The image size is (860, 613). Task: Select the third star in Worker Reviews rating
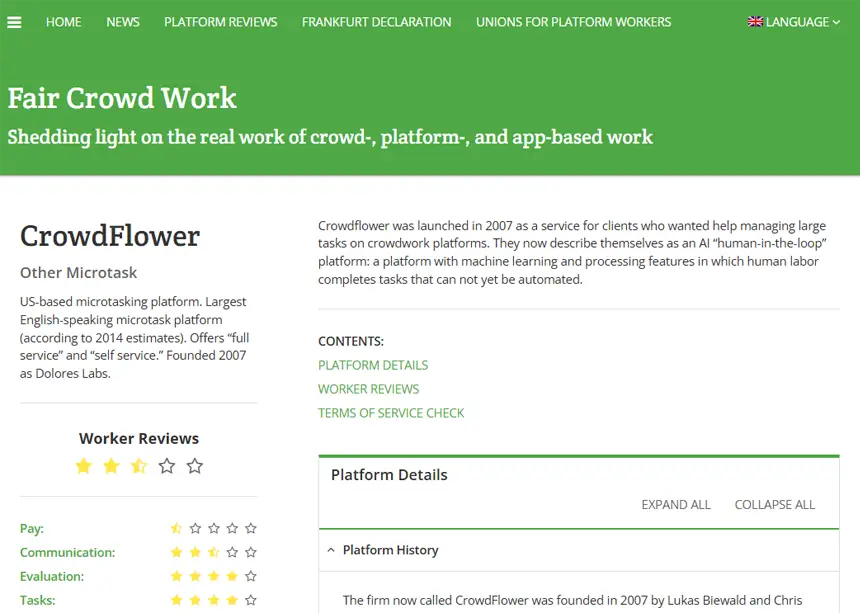coord(139,465)
